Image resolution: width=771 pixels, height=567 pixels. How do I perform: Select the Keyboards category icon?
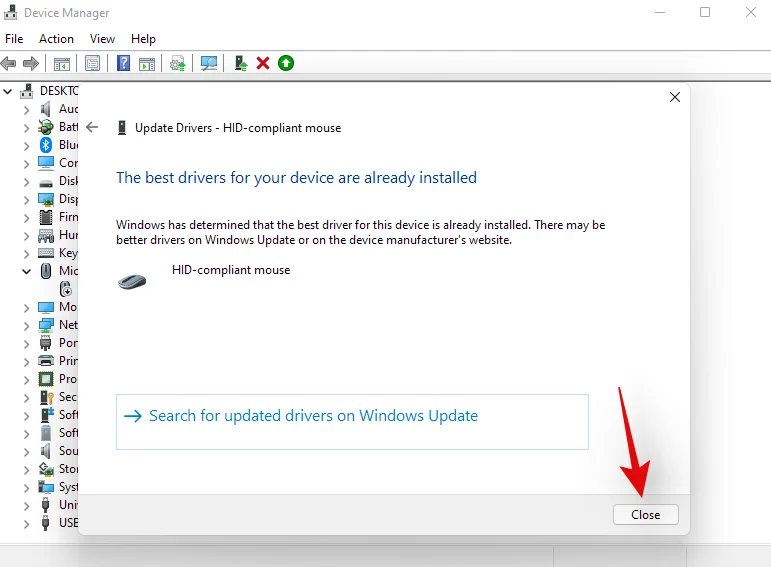pos(46,253)
